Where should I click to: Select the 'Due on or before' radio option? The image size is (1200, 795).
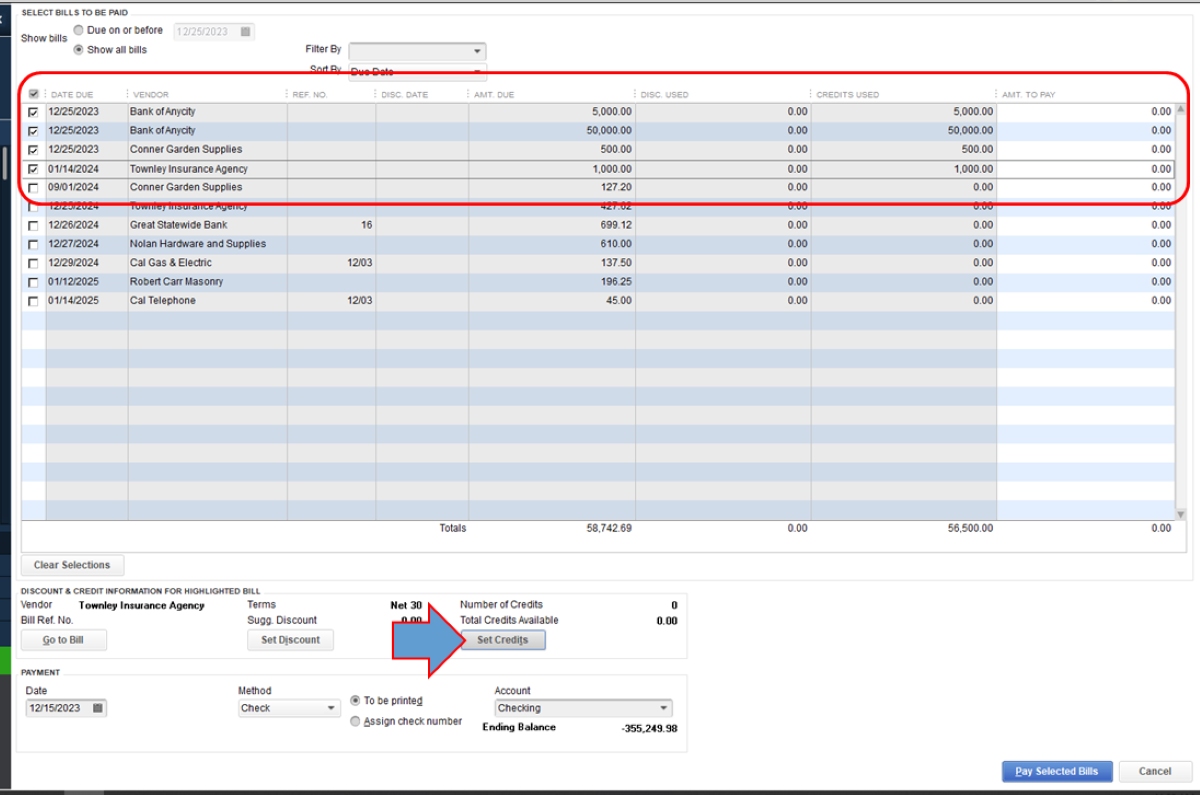(x=79, y=30)
